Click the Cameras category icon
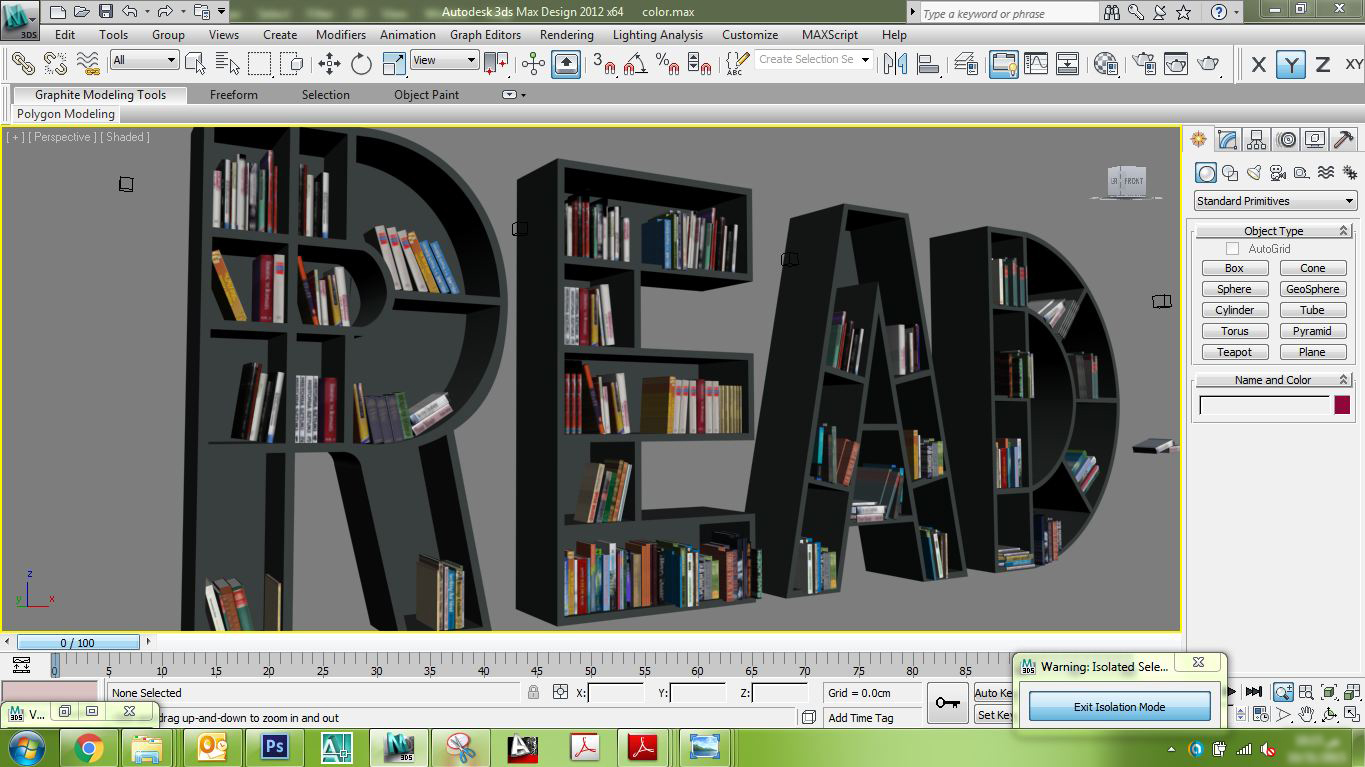Viewport: 1365px width, 767px height. (1278, 173)
